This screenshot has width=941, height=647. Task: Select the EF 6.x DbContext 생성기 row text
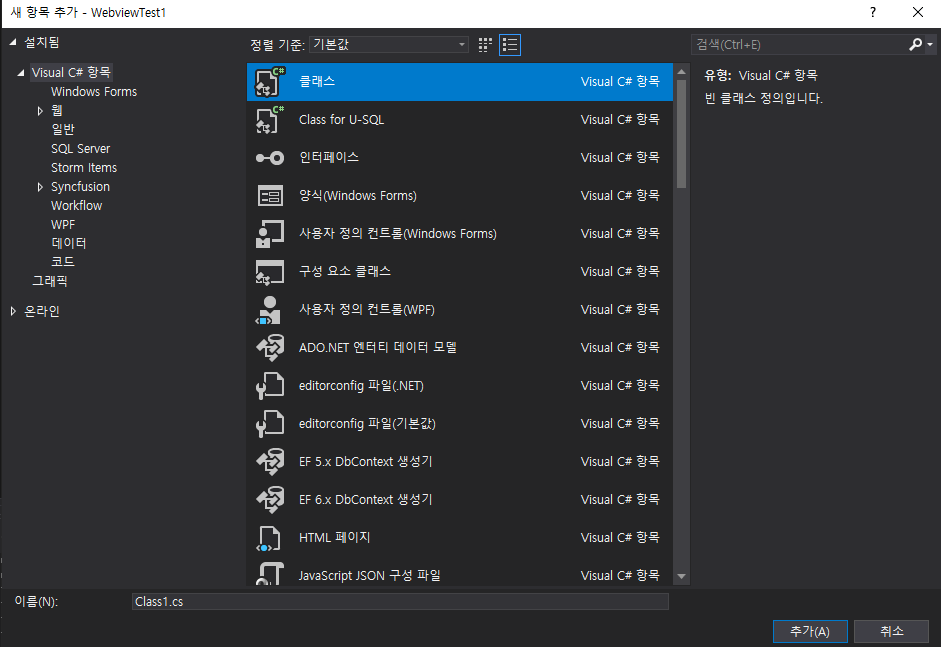tap(365, 499)
